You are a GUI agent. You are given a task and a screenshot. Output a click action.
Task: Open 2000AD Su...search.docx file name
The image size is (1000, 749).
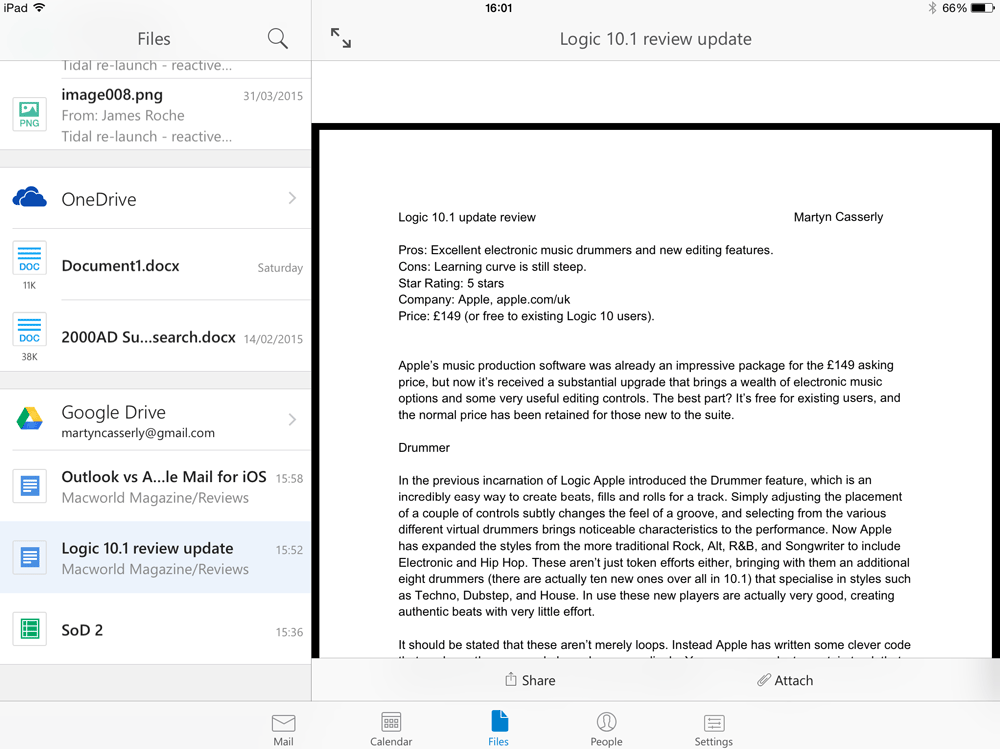(149, 337)
